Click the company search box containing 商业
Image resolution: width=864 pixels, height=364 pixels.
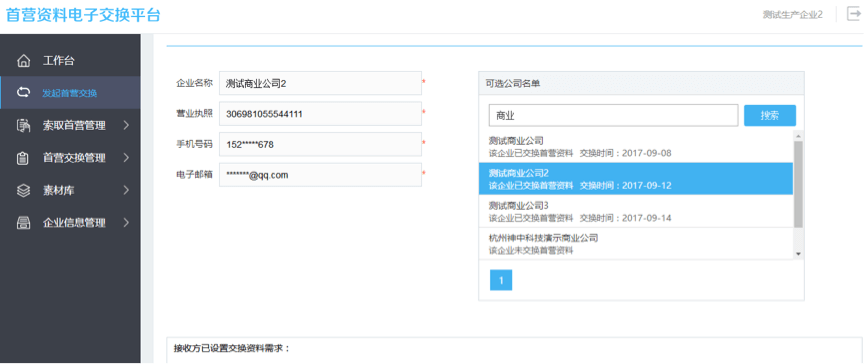tap(613, 116)
